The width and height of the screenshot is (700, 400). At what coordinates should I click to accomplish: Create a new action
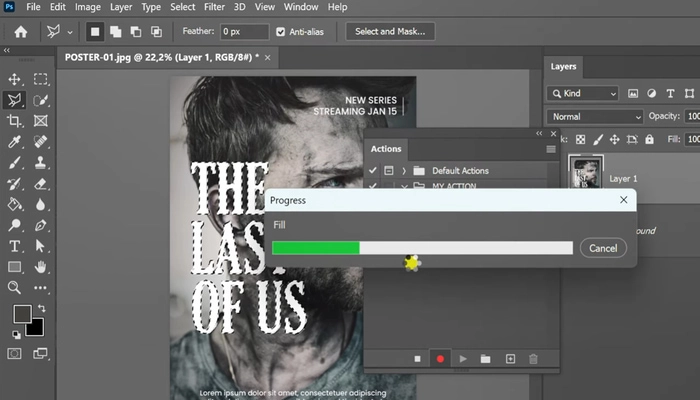pos(510,359)
